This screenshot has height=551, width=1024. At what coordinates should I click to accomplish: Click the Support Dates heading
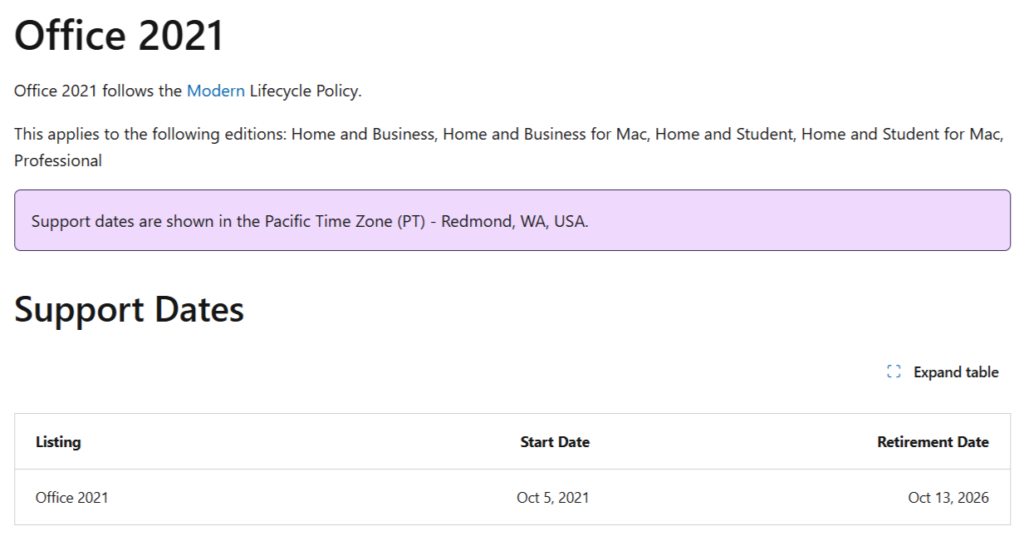pos(129,309)
